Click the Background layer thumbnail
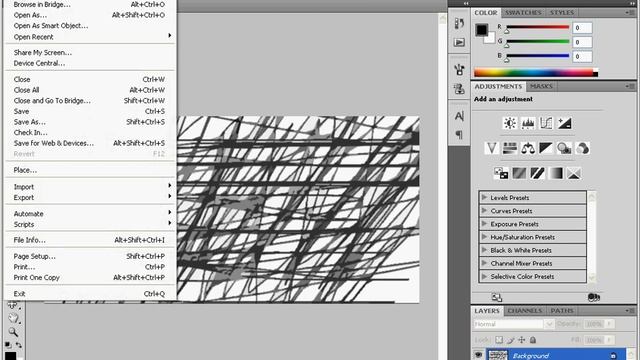This screenshot has width=640, height=360. tap(498, 355)
